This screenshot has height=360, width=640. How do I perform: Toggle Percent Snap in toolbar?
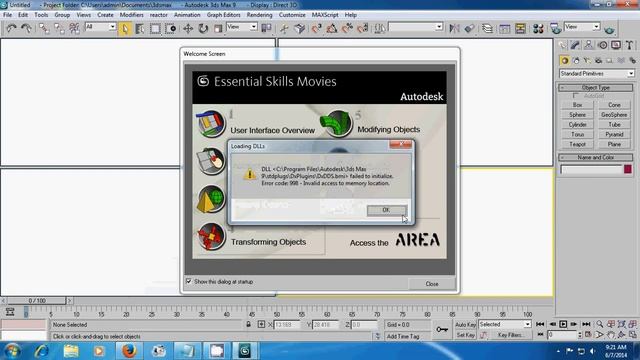tap(347, 28)
